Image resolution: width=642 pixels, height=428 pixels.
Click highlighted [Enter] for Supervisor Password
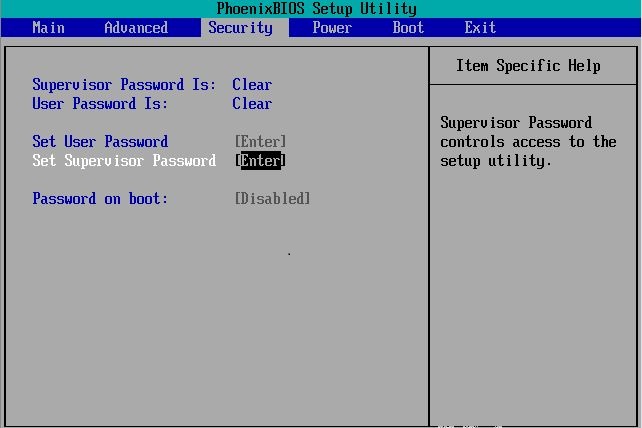coord(260,161)
